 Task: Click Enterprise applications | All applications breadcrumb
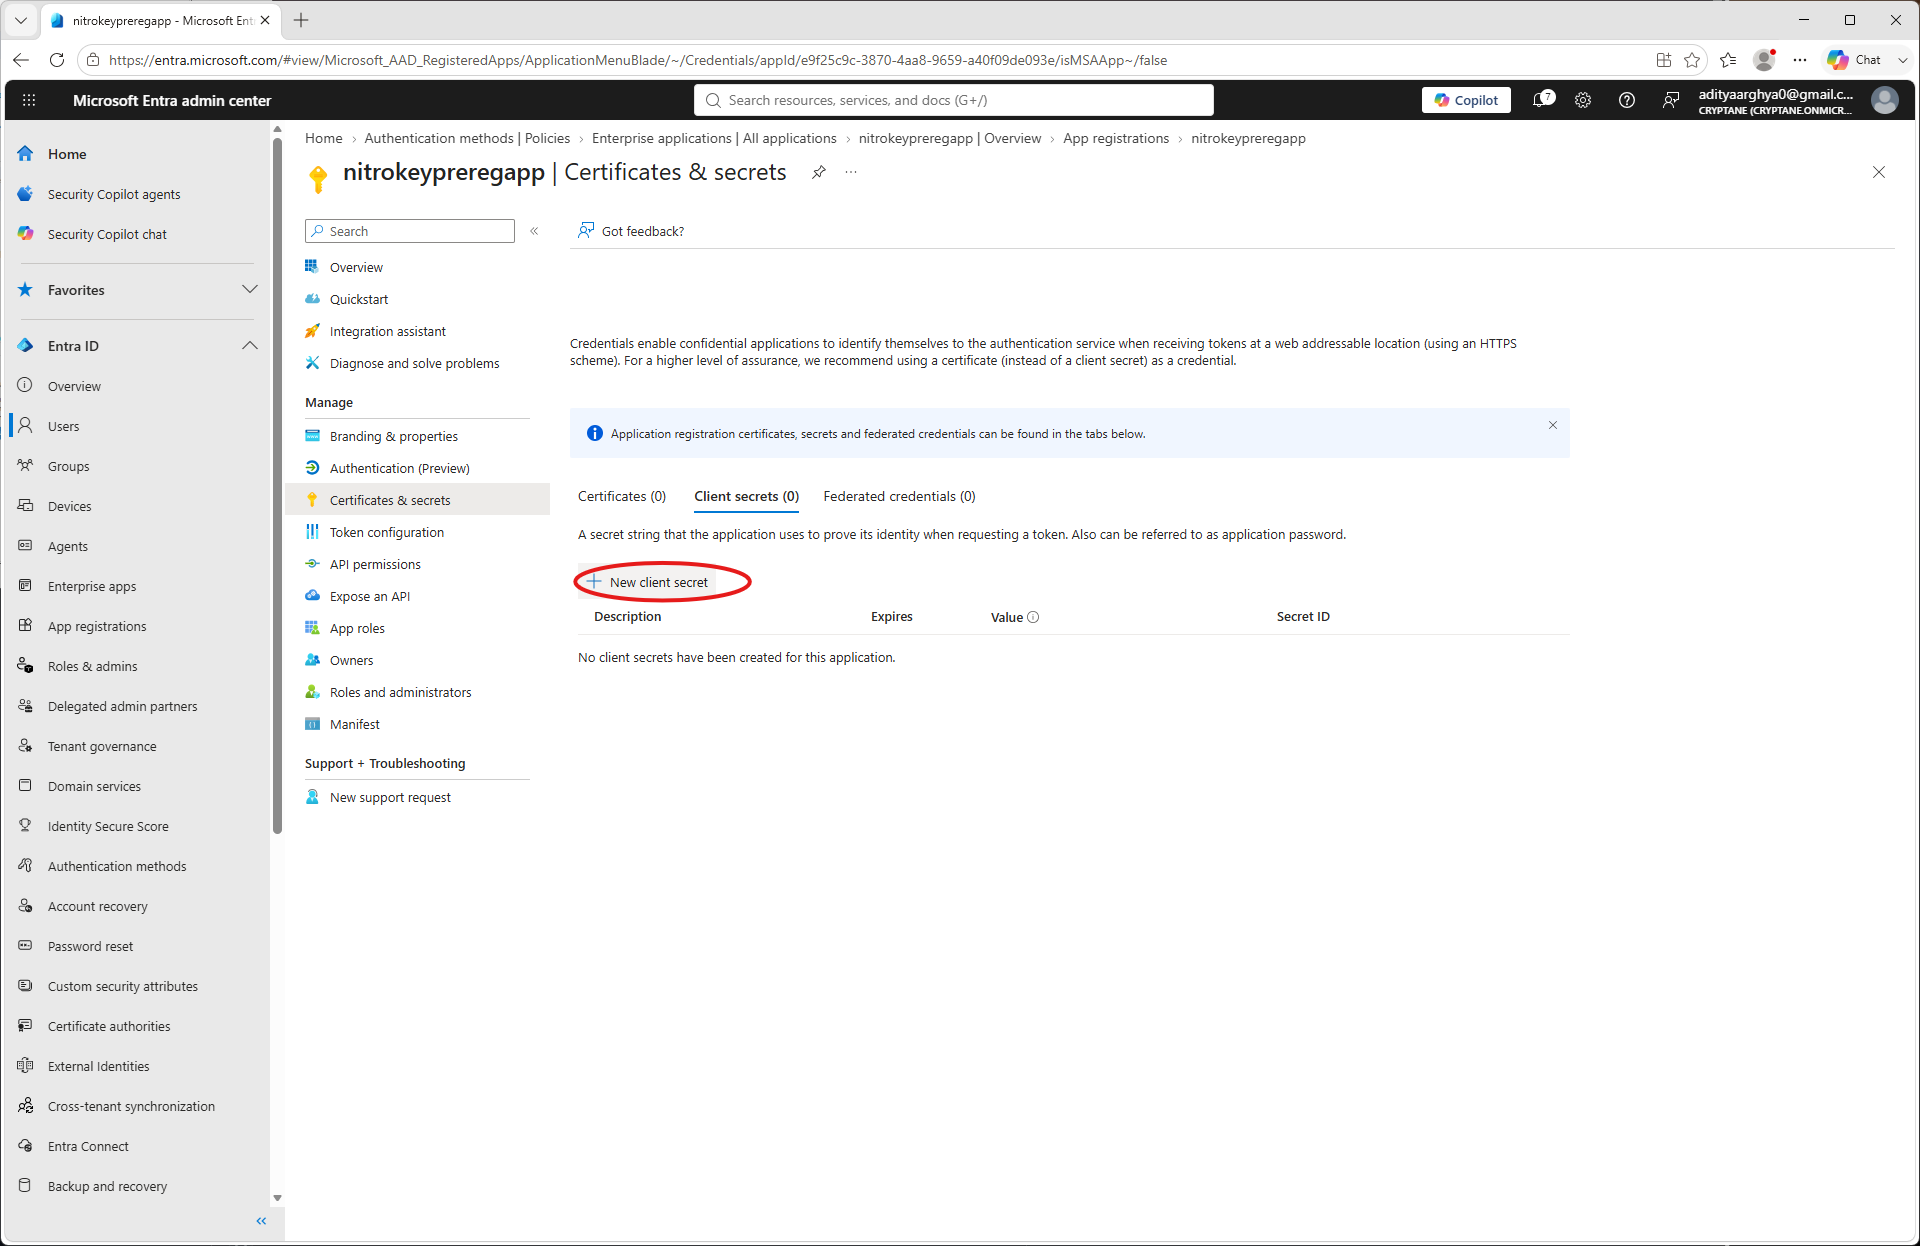714,138
